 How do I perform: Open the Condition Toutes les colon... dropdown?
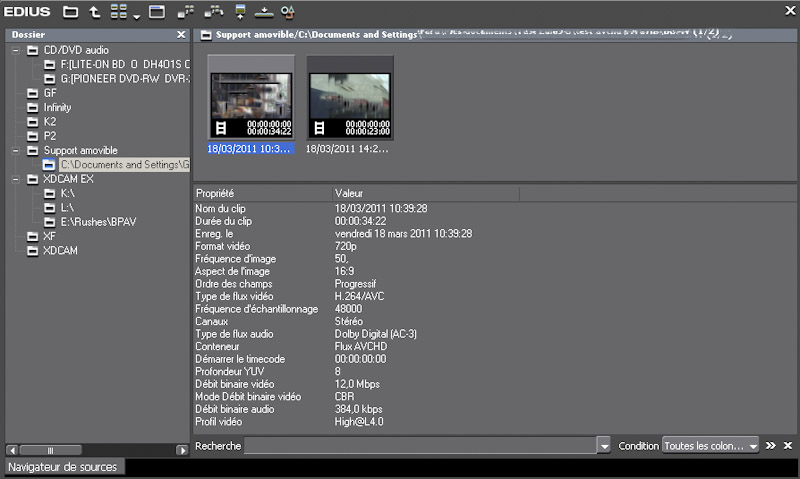pyautogui.click(x=710, y=445)
